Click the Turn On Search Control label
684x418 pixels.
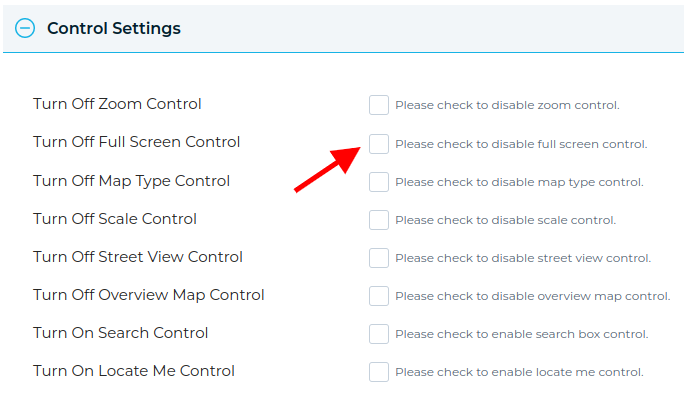coord(120,333)
